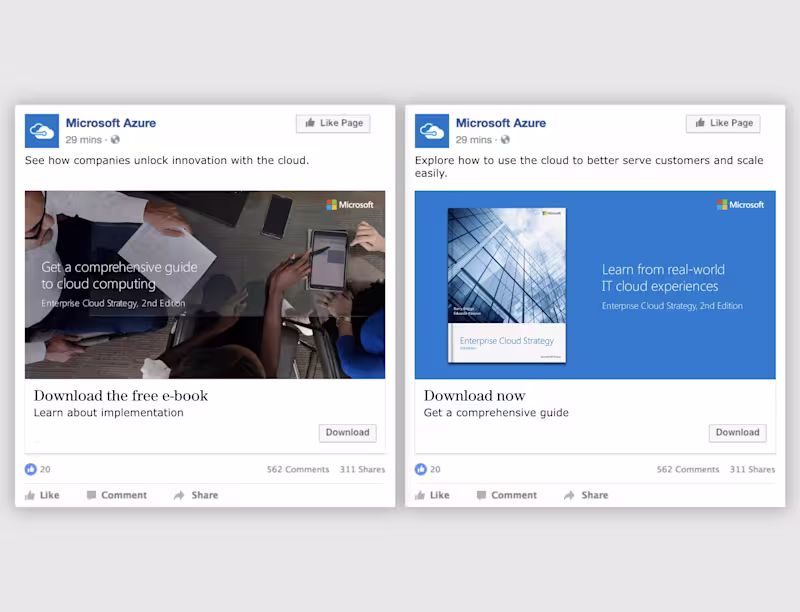Click the Microsoft logo in left ad image

point(350,205)
